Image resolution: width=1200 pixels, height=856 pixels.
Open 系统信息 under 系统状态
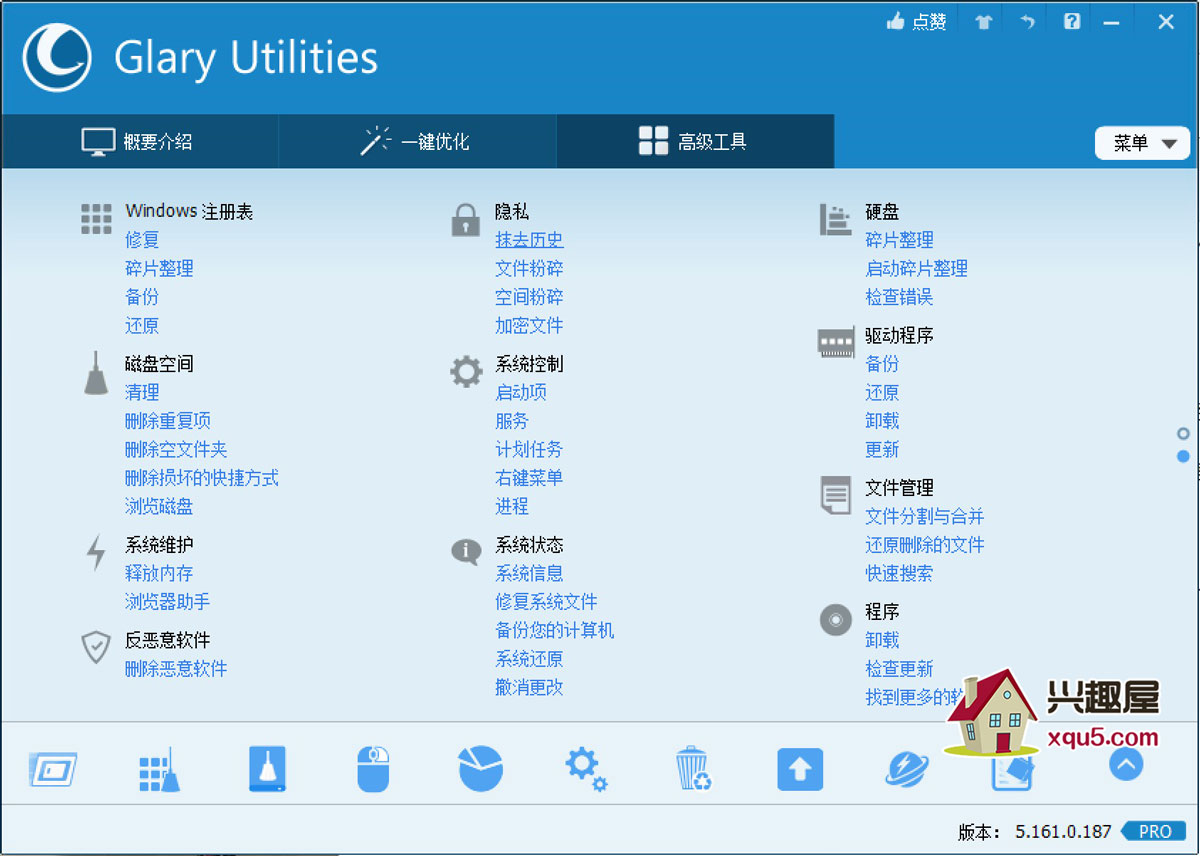[x=529, y=573]
